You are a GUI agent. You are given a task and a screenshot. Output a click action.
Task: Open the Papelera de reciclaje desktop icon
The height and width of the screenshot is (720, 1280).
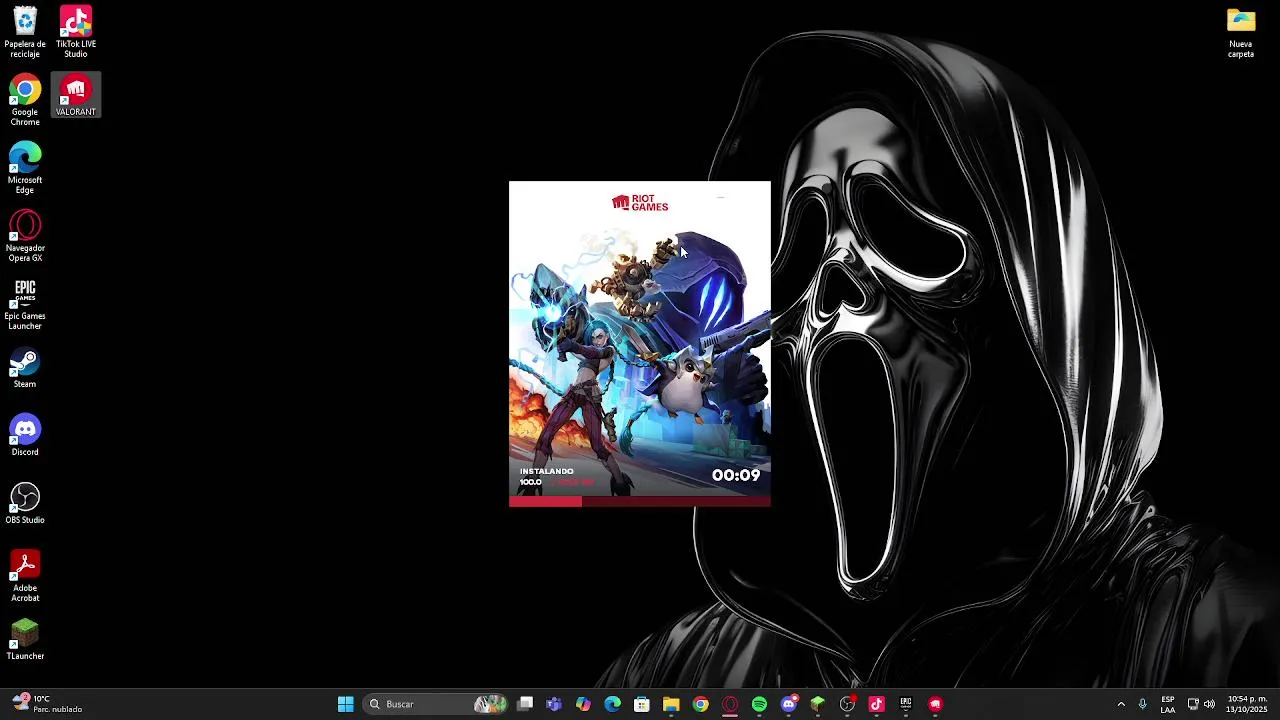point(25,32)
